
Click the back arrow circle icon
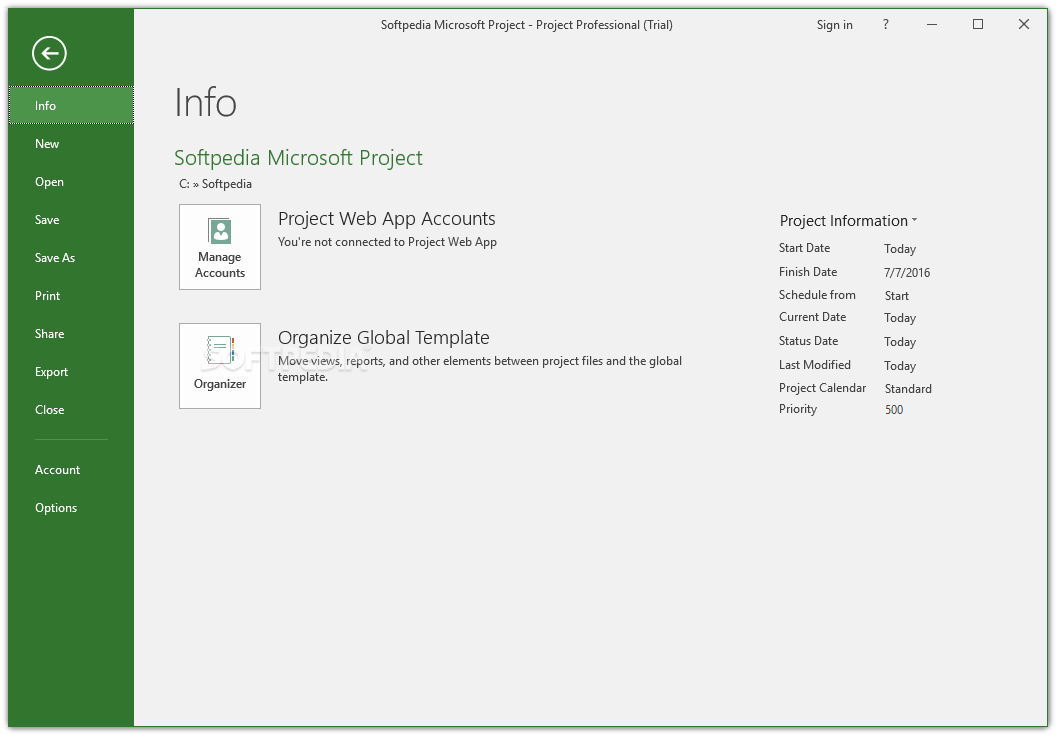coord(49,53)
